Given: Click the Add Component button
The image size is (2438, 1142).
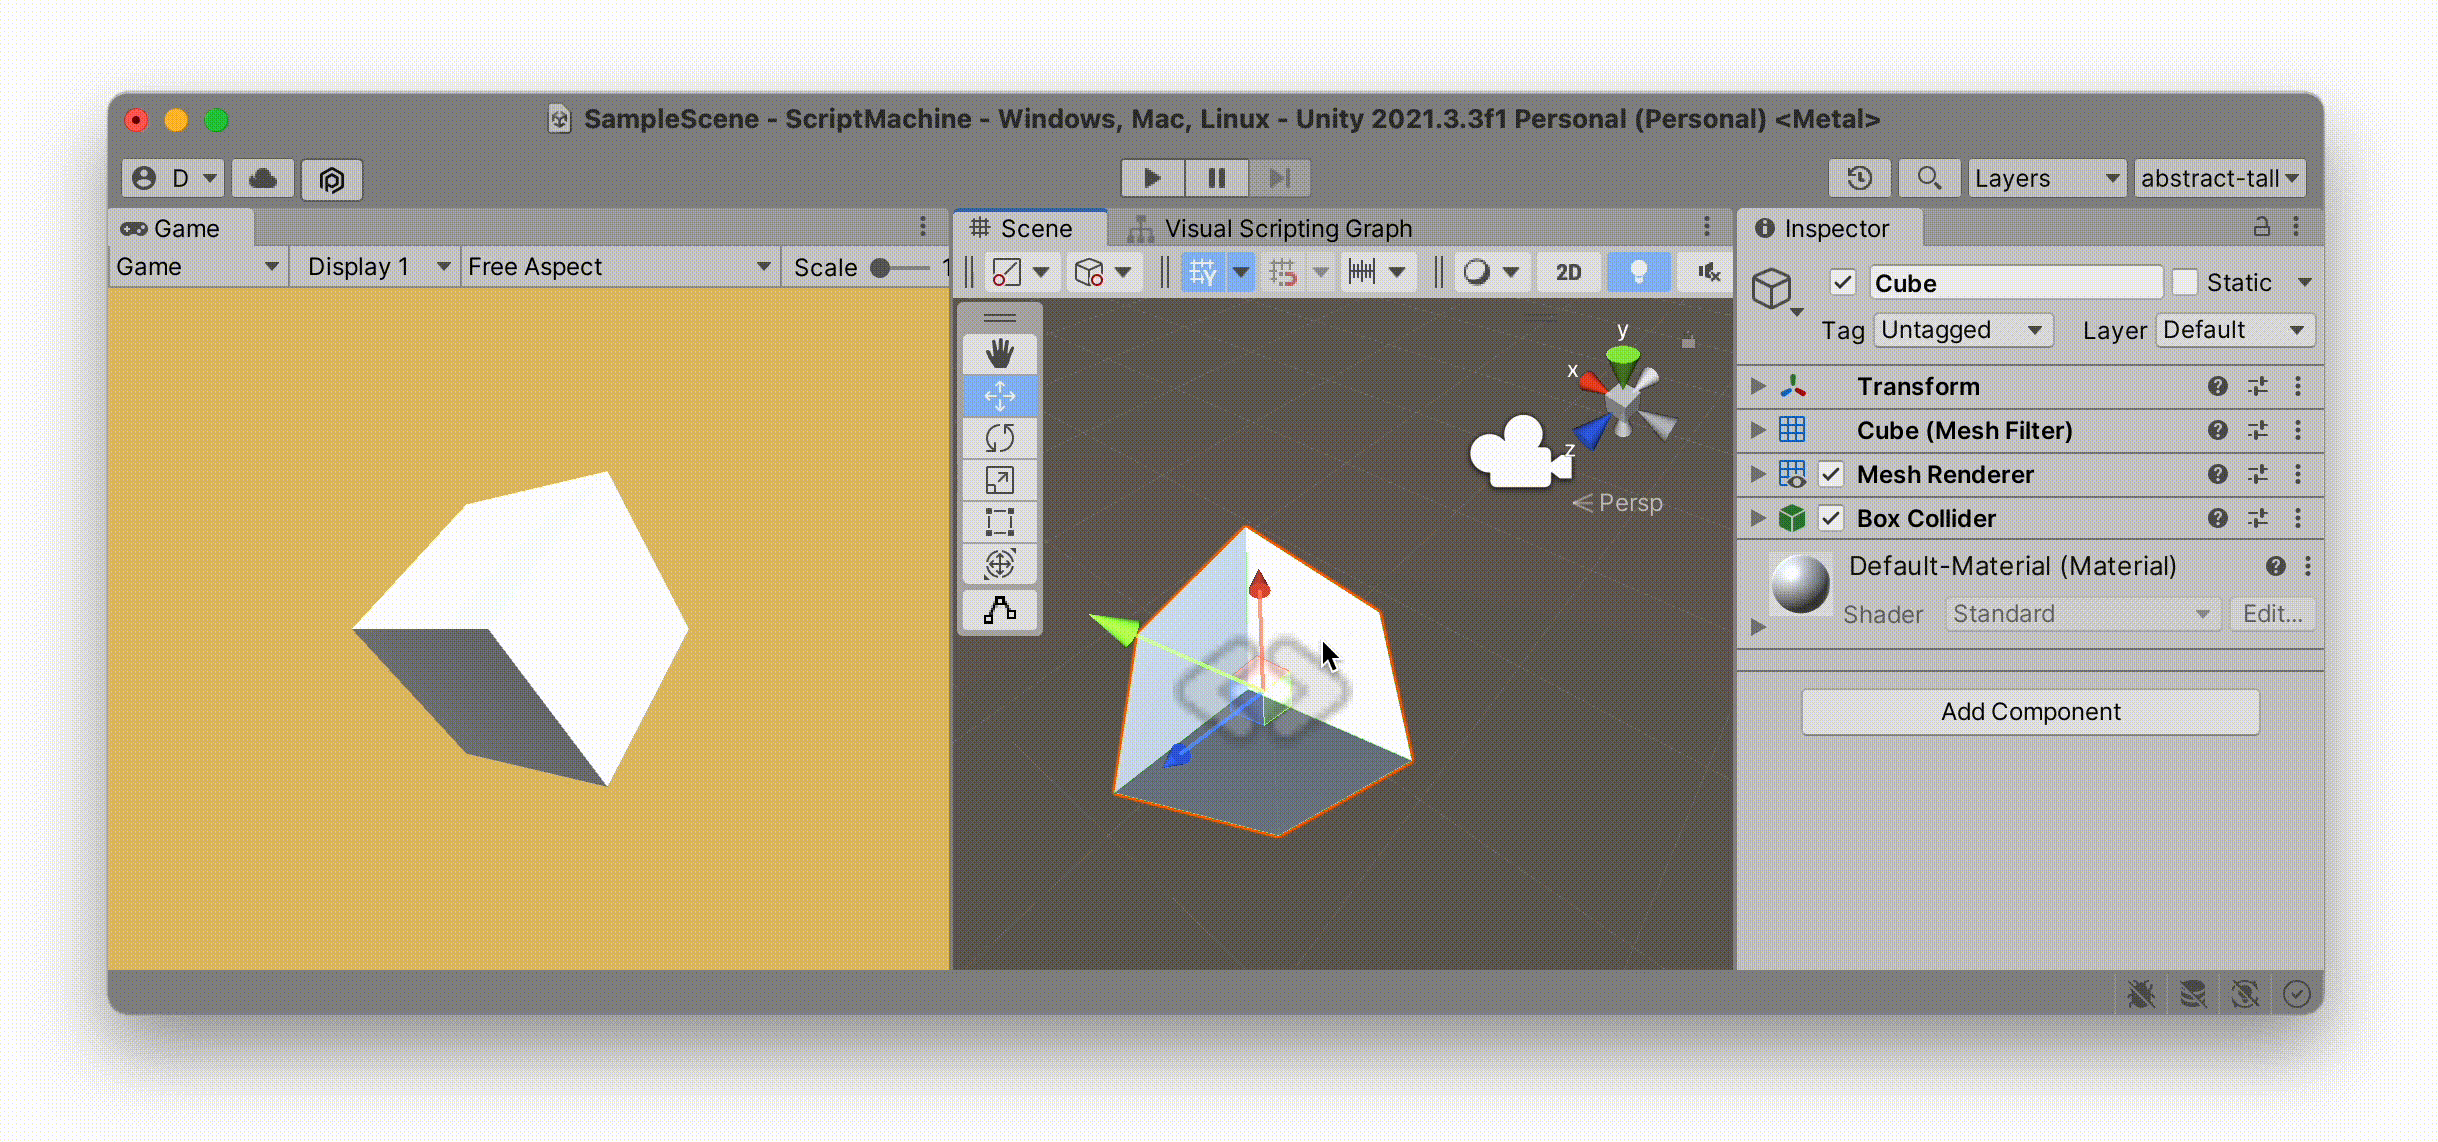Looking at the screenshot, I should (2029, 711).
